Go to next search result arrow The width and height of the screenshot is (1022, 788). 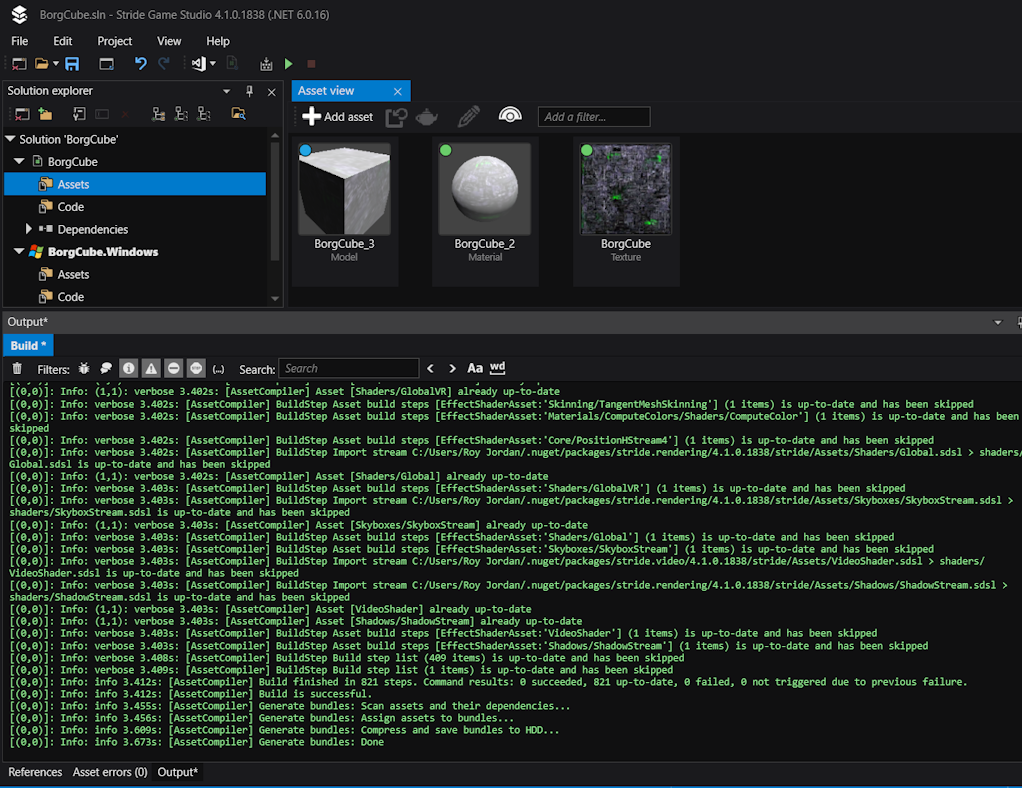pyautogui.click(x=452, y=369)
